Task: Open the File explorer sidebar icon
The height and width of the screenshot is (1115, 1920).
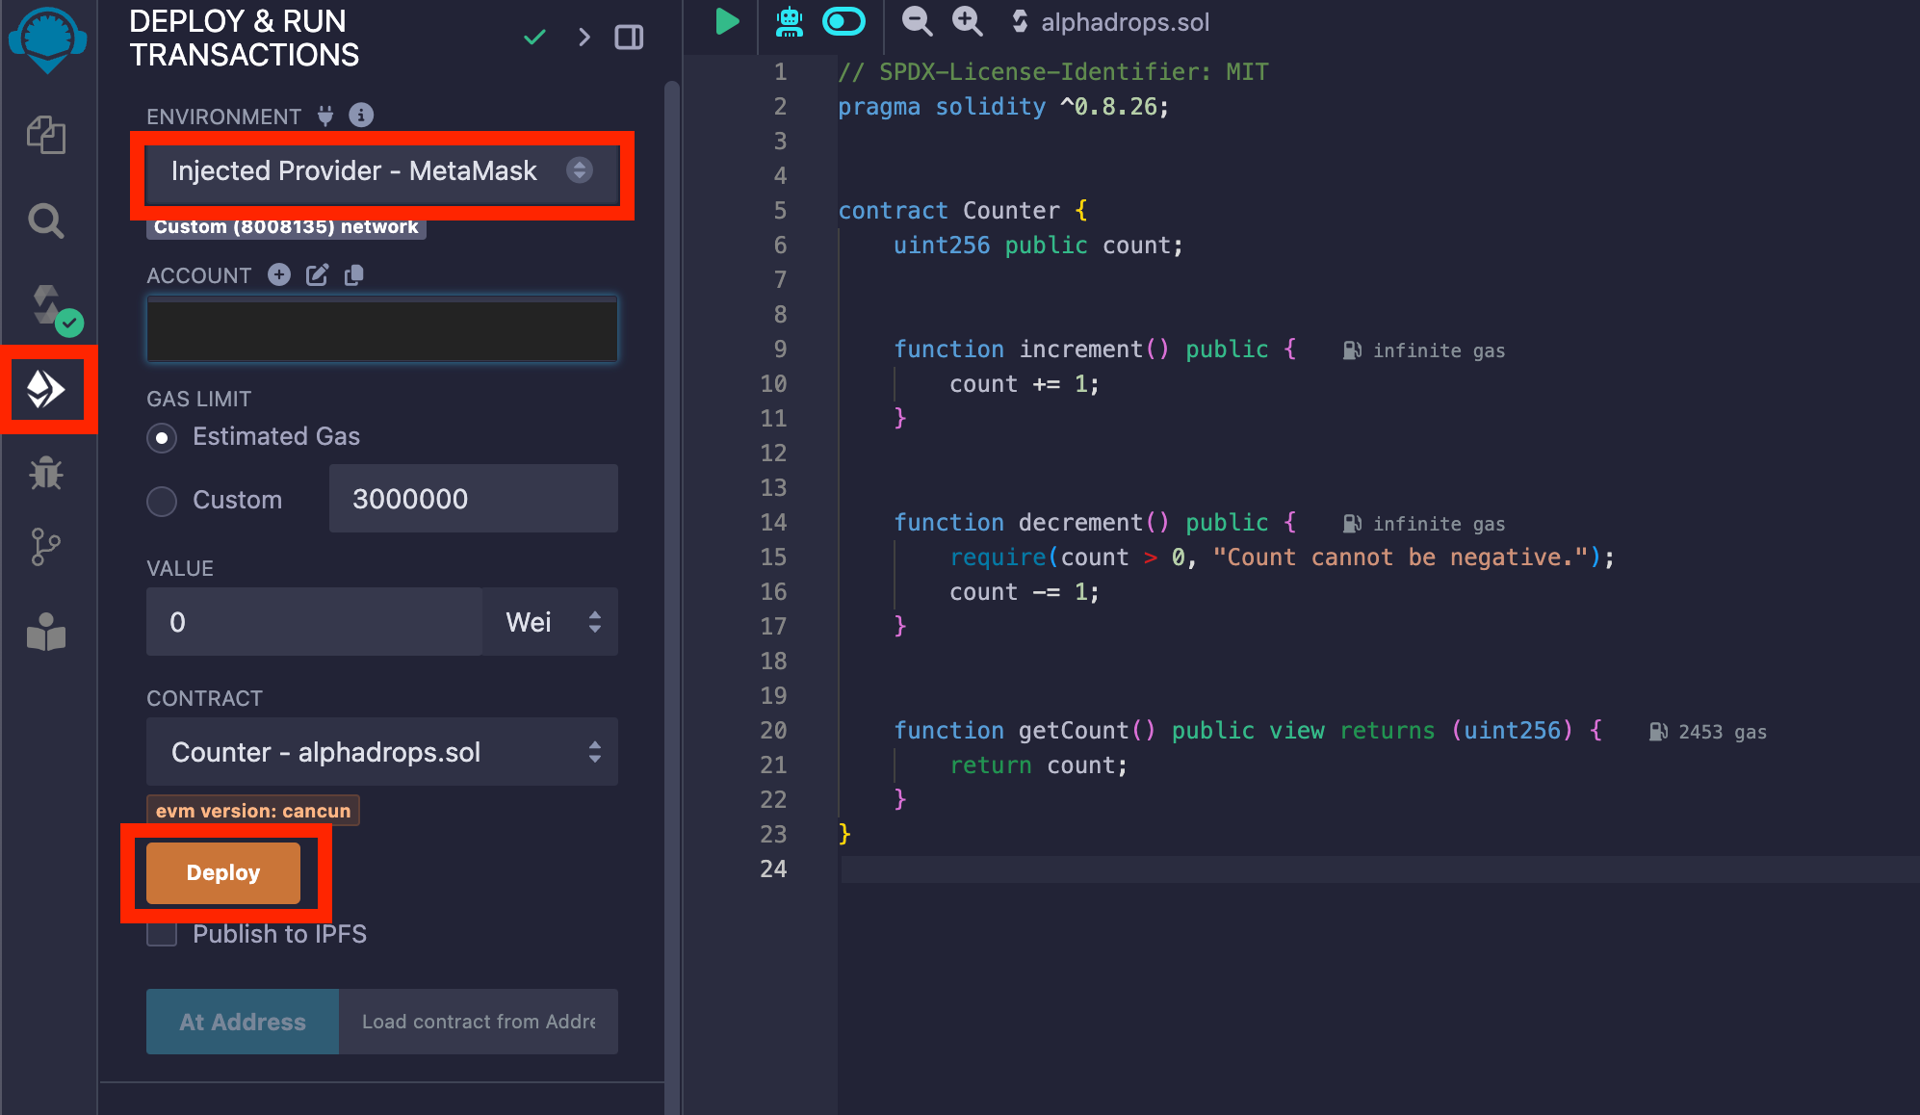Action: coord(46,134)
